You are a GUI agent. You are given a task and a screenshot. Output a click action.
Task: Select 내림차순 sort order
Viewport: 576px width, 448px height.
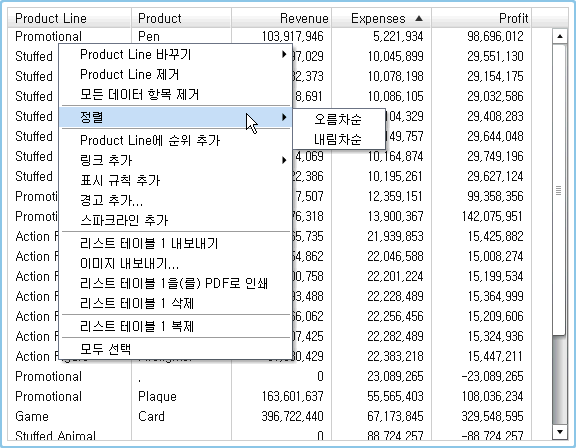[338, 139]
